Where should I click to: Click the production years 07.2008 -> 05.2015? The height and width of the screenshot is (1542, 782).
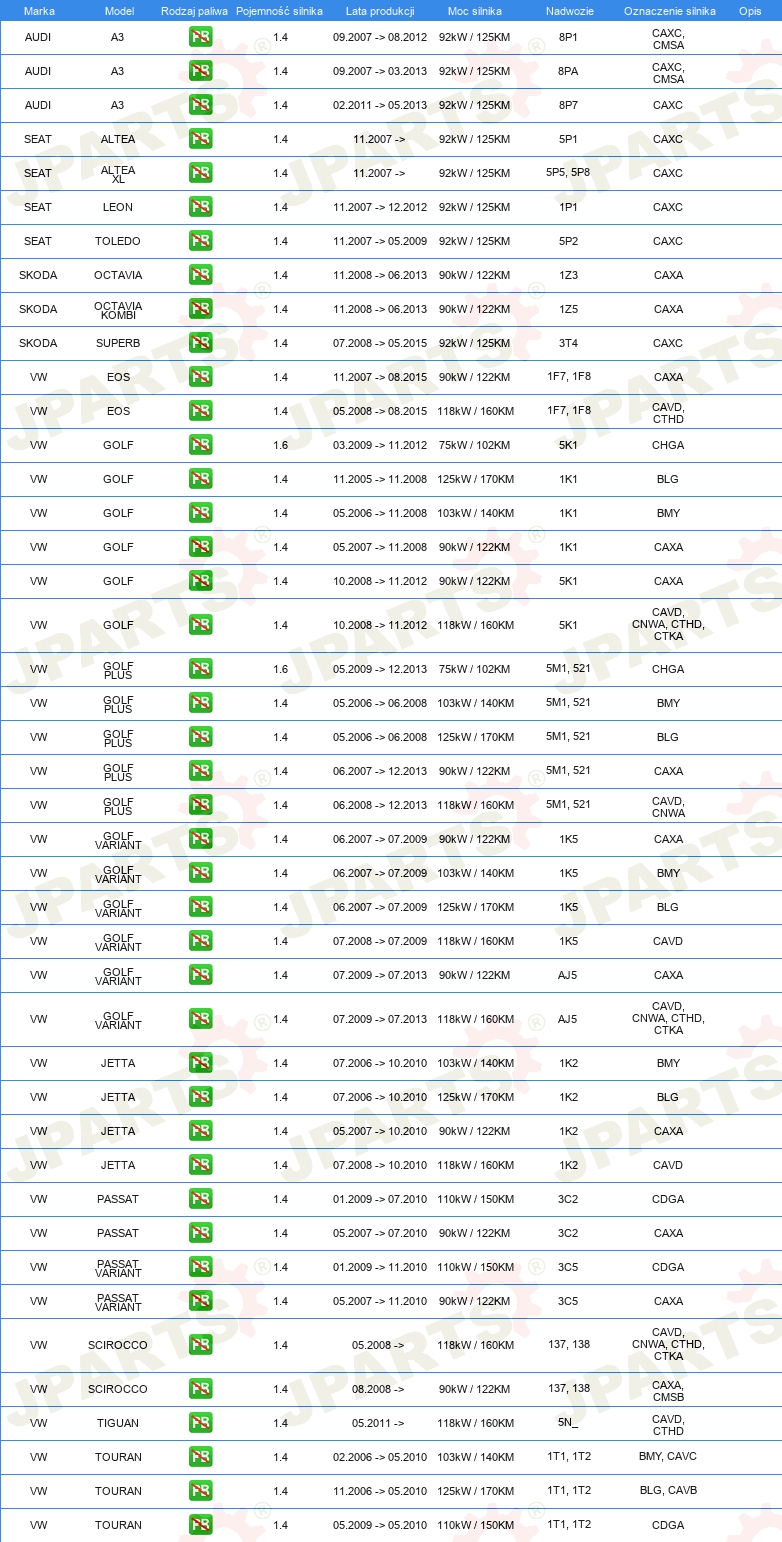point(380,343)
